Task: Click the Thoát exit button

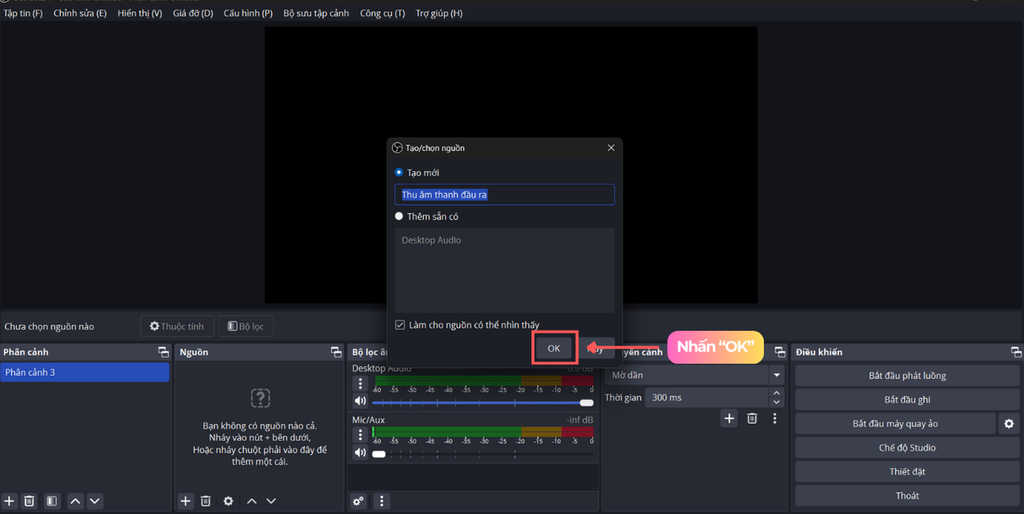Action: (907, 496)
